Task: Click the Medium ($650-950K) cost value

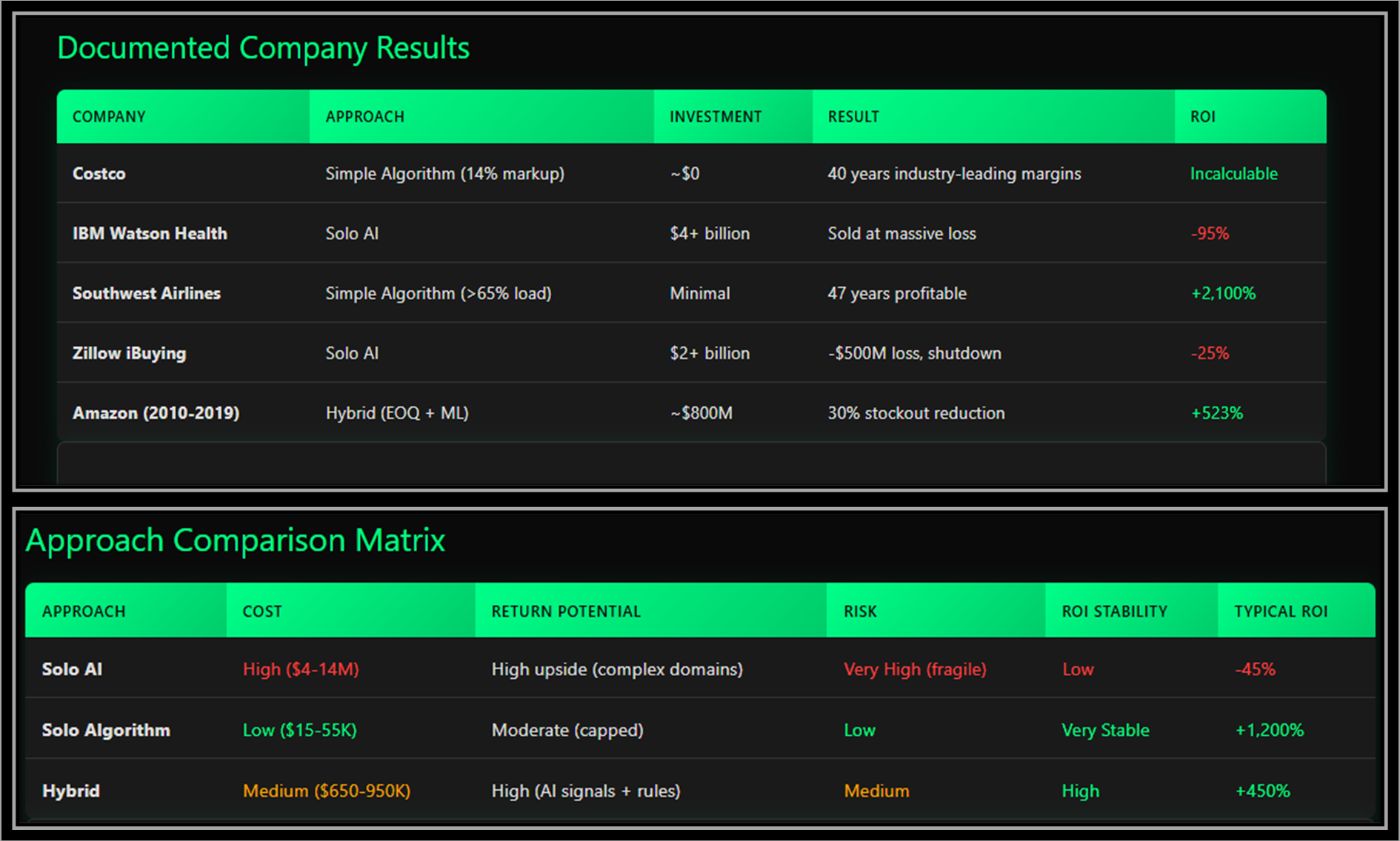Action: click(326, 790)
